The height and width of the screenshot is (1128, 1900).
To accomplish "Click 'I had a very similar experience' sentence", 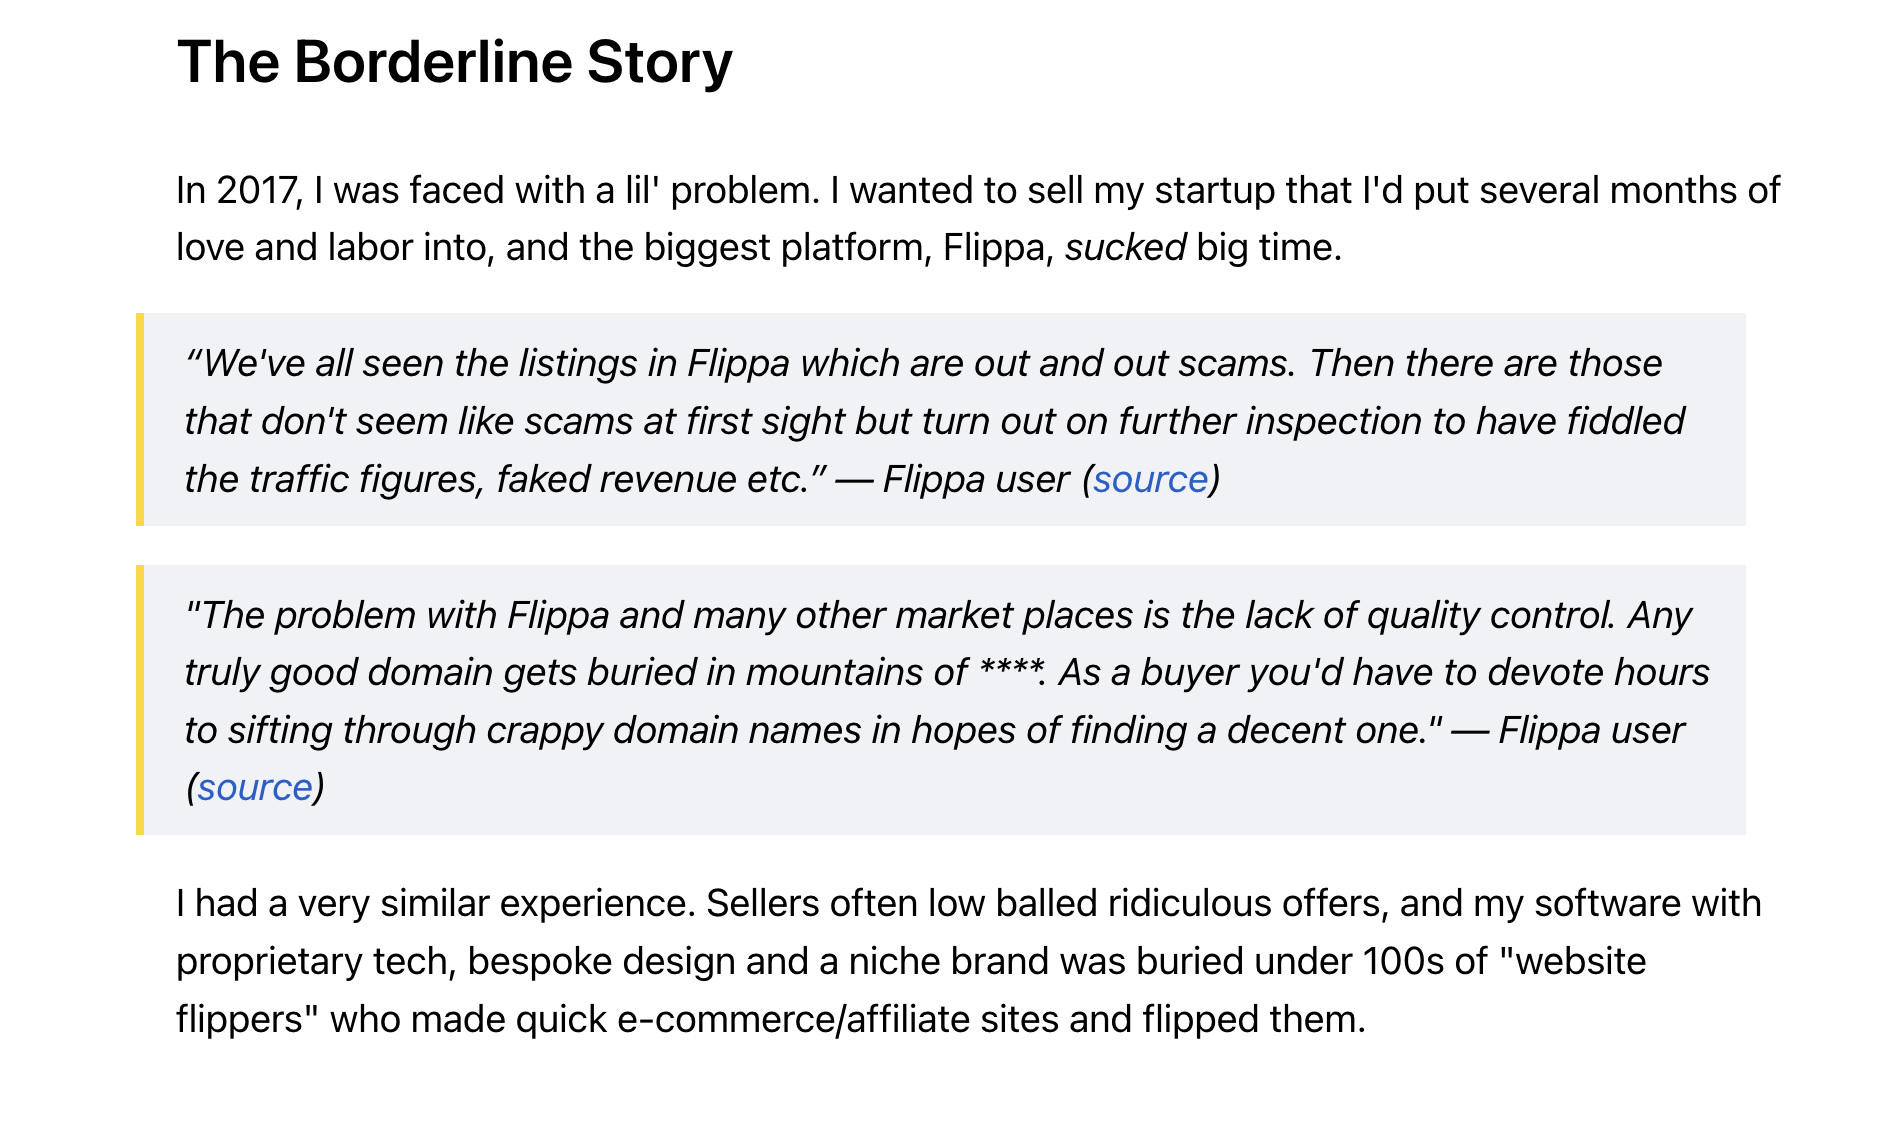I will click(435, 904).
